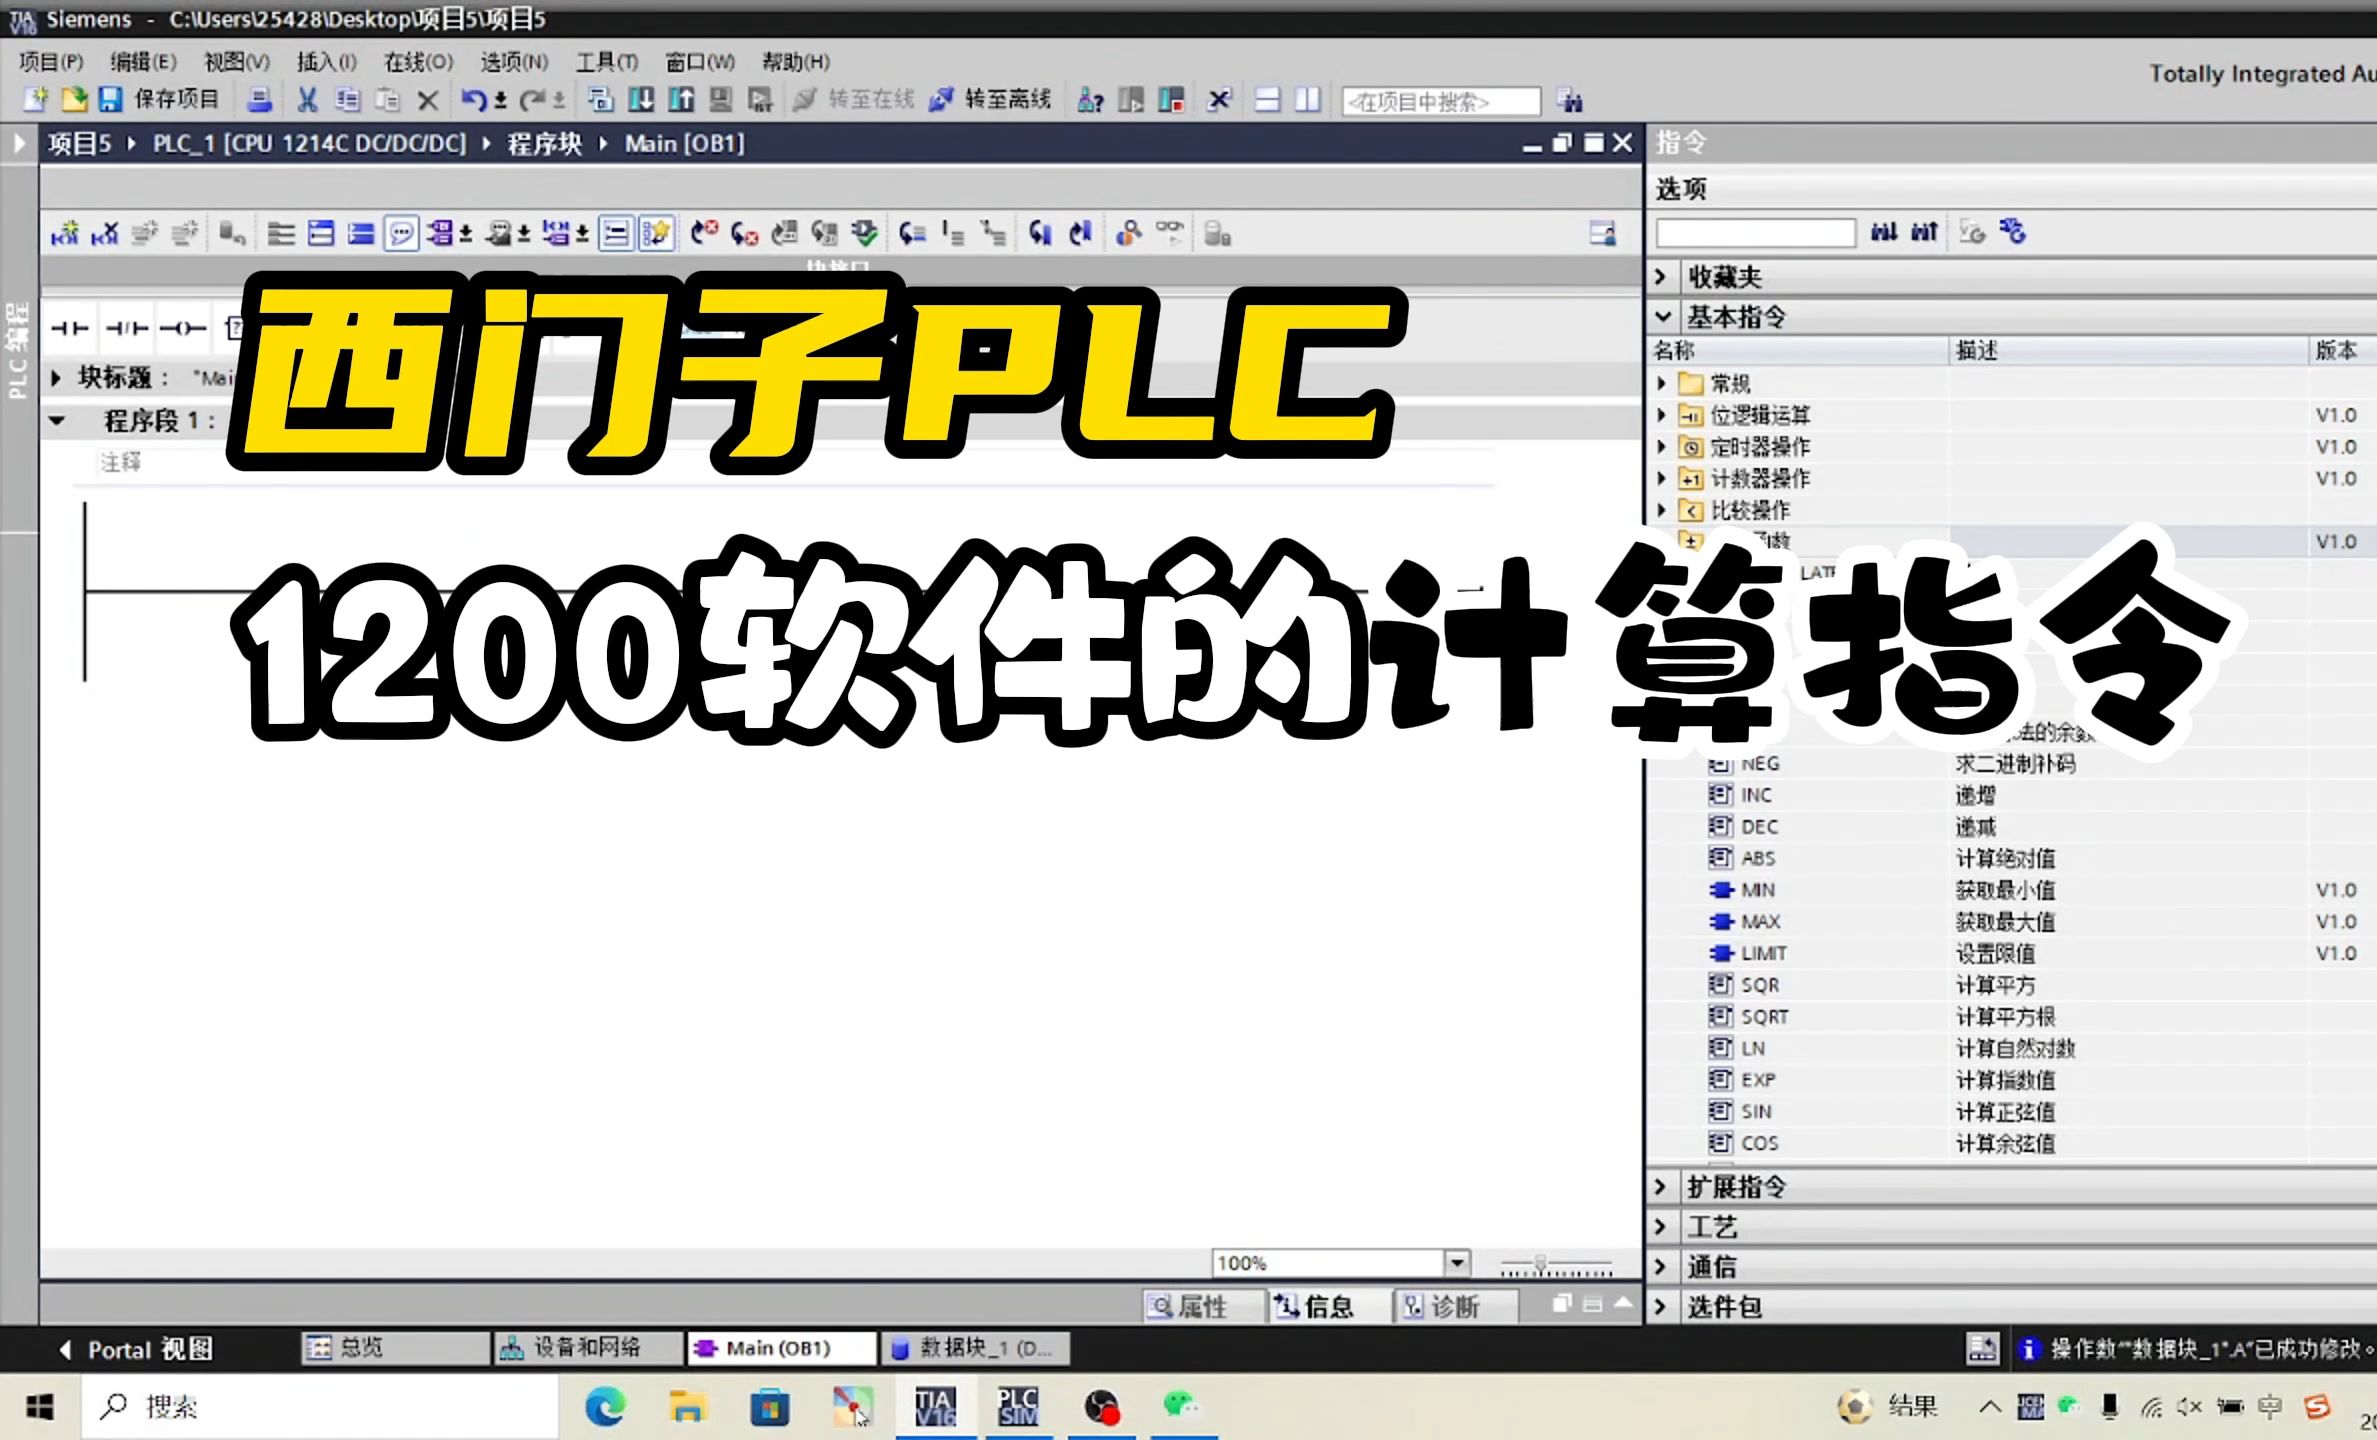Screen dimensions: 2377x1440
Task: Toggle network comments display
Action: tap(616, 234)
